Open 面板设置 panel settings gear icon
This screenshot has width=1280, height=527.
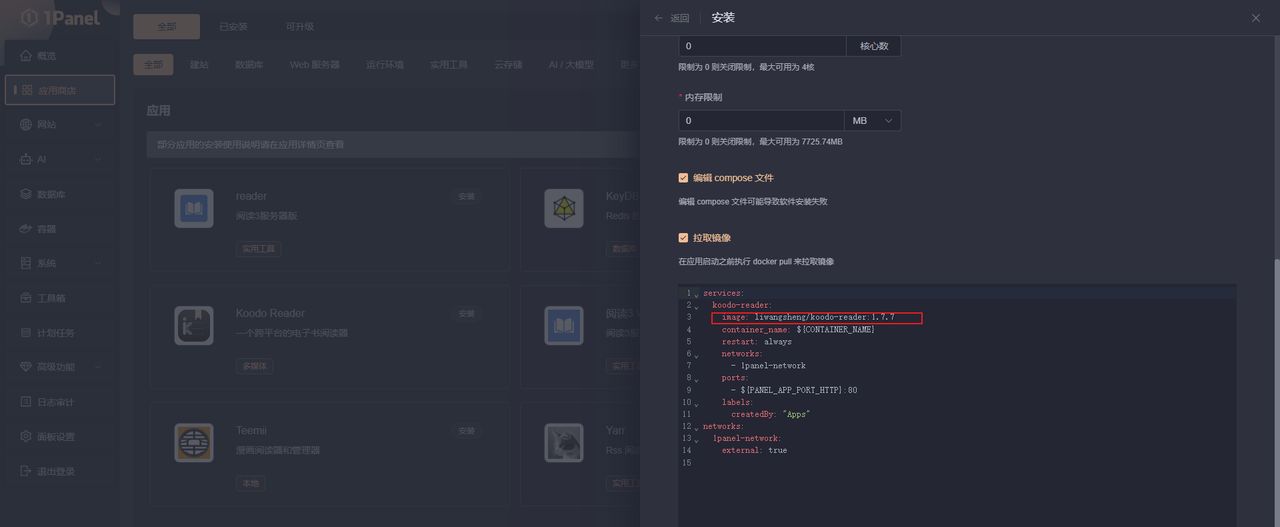point(27,437)
